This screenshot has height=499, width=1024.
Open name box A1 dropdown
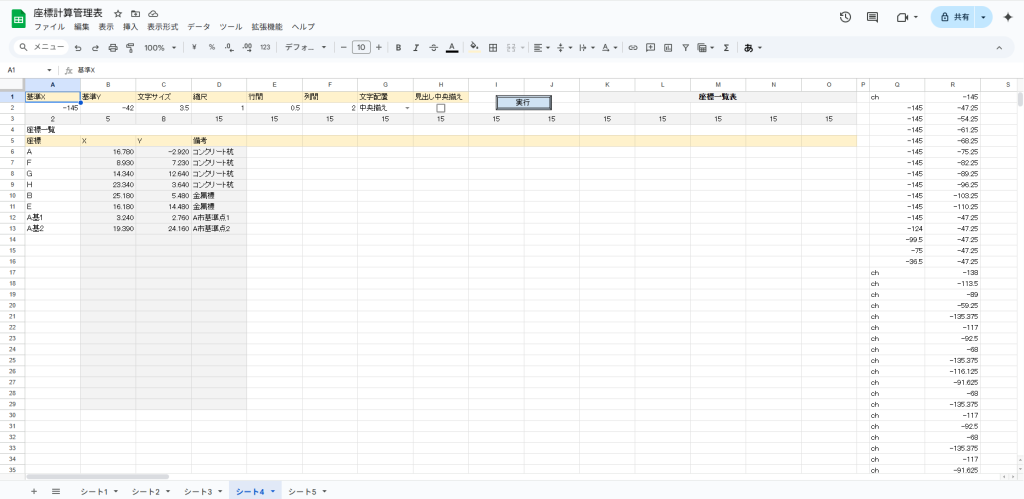coord(49,70)
